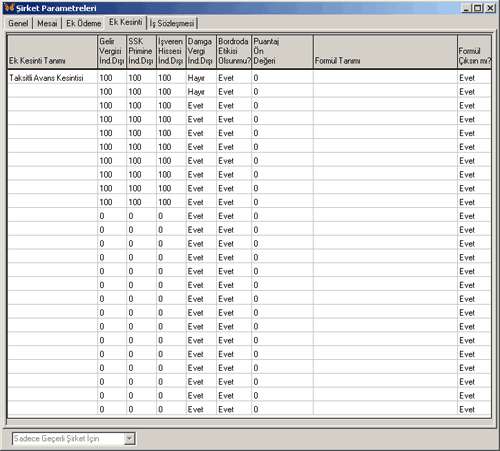
Task: Click the Ek Kesinti Tanımı column header
Action: [52, 52]
